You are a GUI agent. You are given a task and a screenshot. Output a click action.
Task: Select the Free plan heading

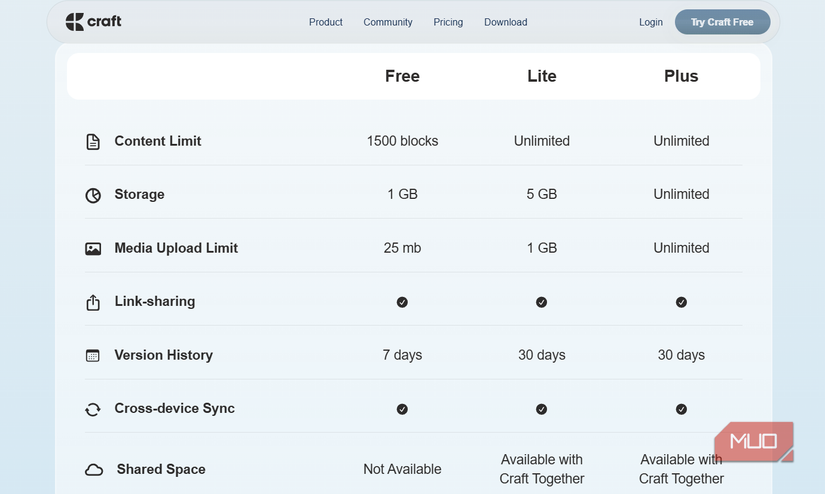(402, 76)
